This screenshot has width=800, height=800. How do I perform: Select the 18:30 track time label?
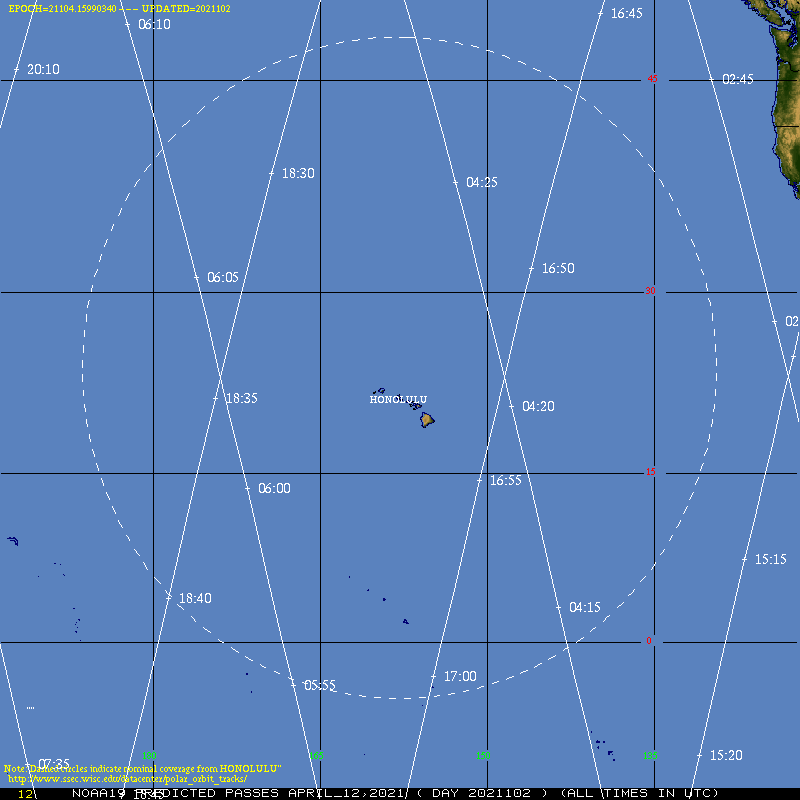(x=298, y=173)
